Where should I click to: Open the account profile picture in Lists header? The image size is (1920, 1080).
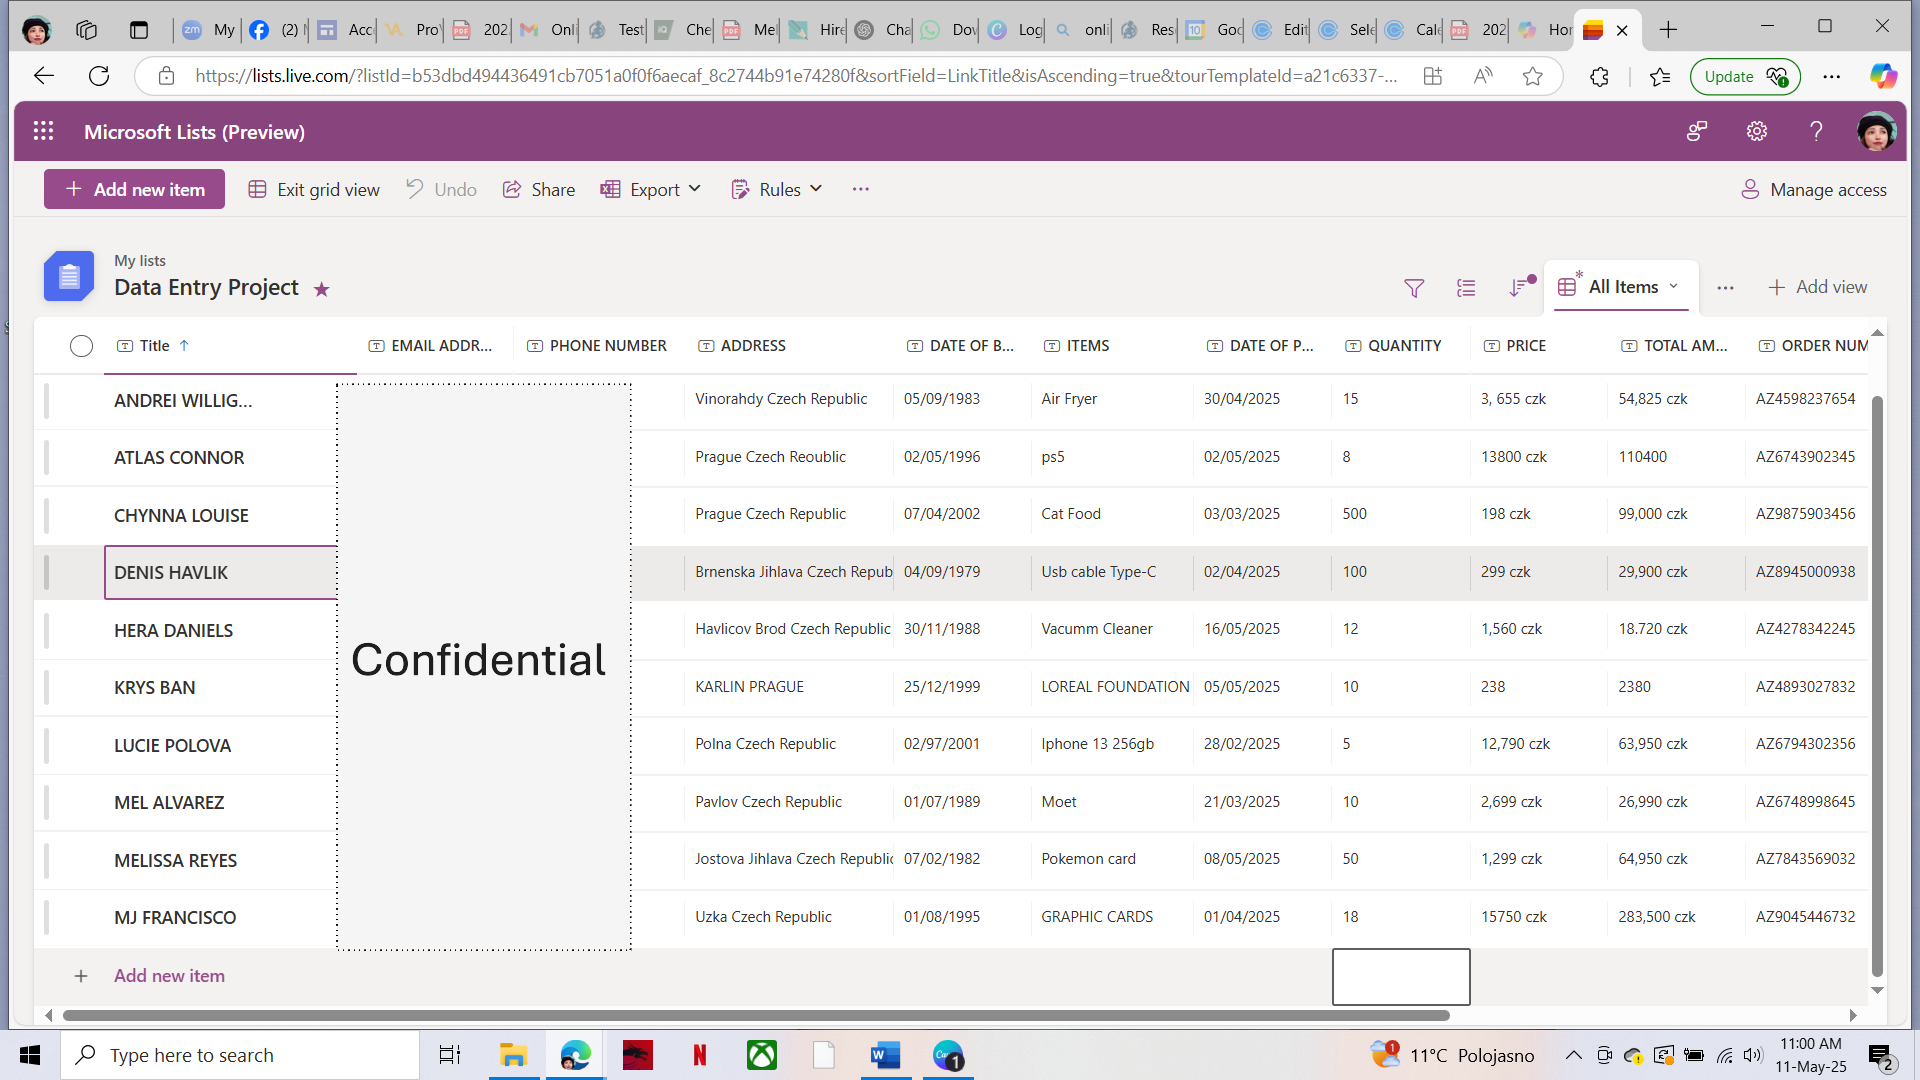click(1876, 131)
